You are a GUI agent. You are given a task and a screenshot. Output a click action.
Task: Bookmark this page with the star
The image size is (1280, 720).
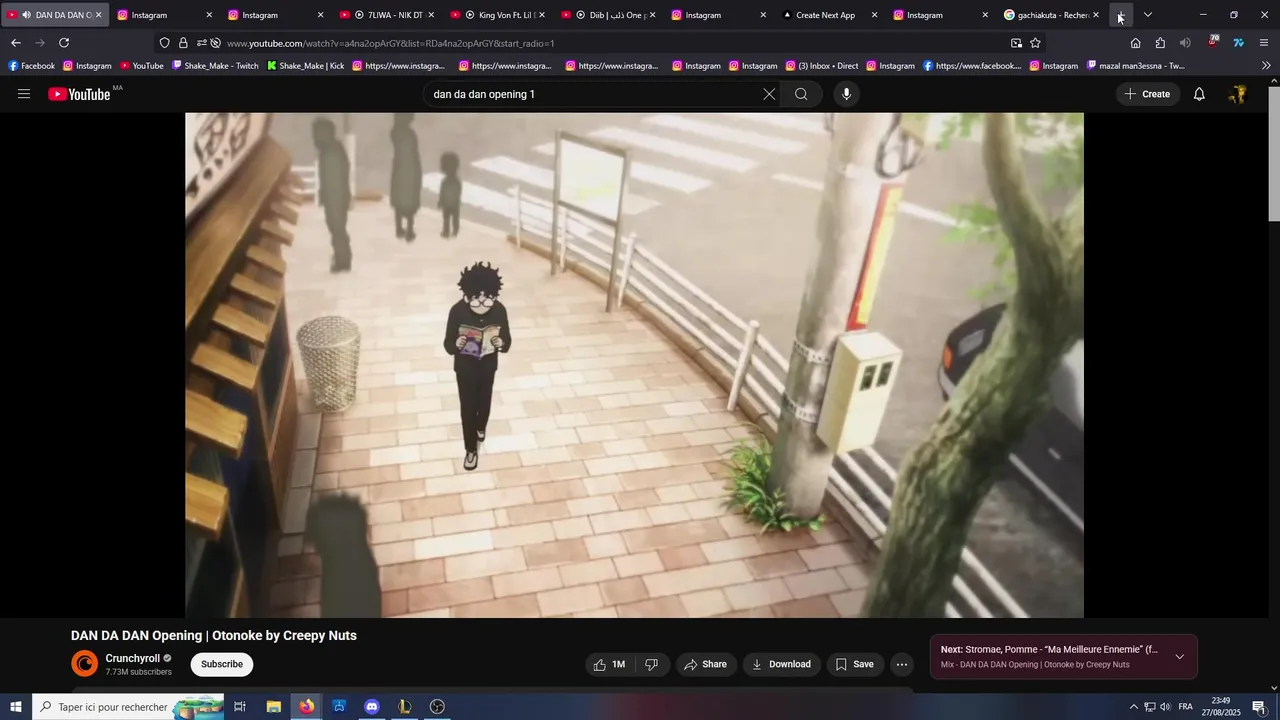click(1035, 43)
